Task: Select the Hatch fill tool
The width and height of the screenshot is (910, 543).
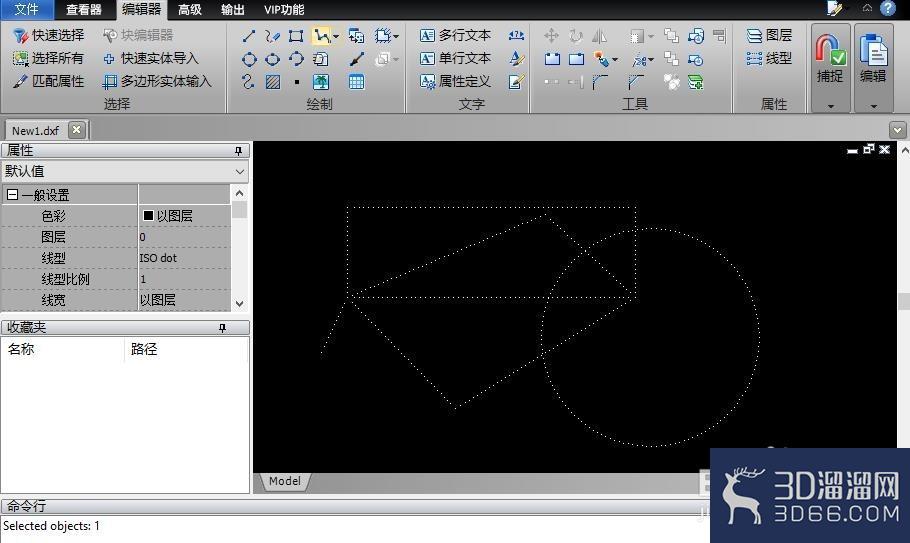Action: 273,82
